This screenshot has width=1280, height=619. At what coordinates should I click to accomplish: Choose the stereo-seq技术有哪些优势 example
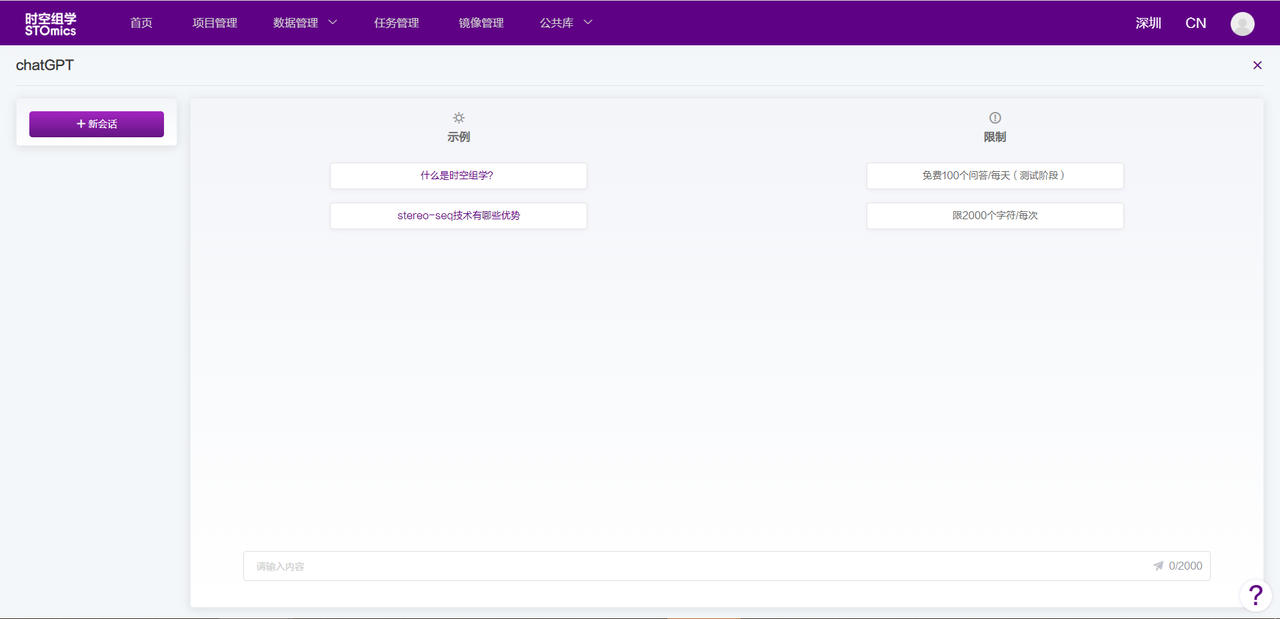(458, 216)
